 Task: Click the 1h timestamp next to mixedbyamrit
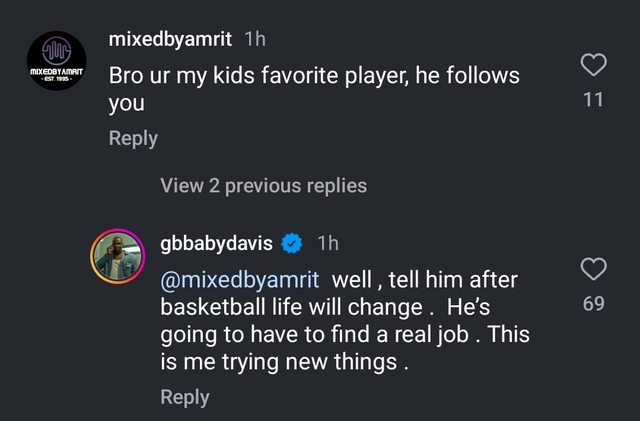click(x=255, y=39)
